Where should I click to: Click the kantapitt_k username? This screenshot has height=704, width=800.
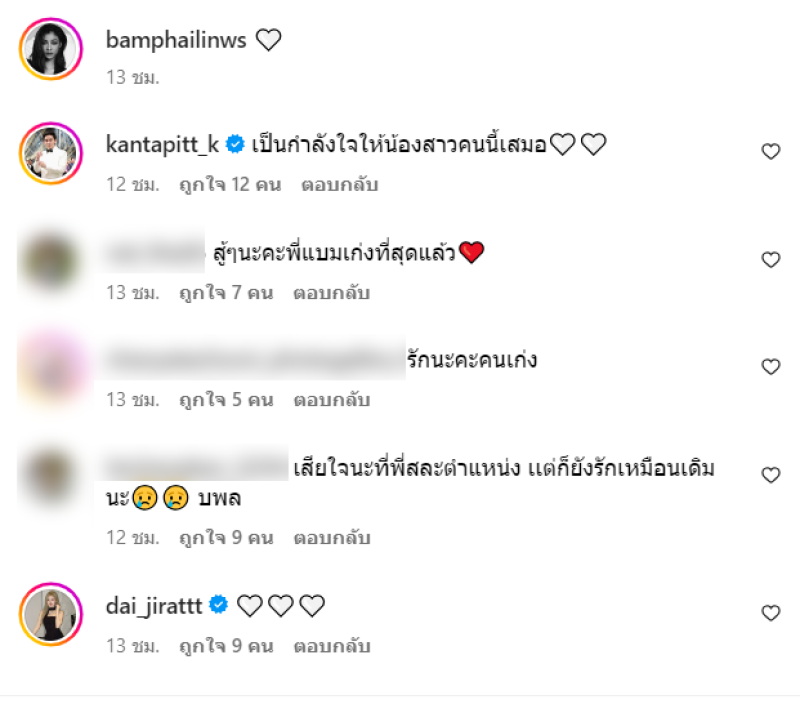(162, 144)
